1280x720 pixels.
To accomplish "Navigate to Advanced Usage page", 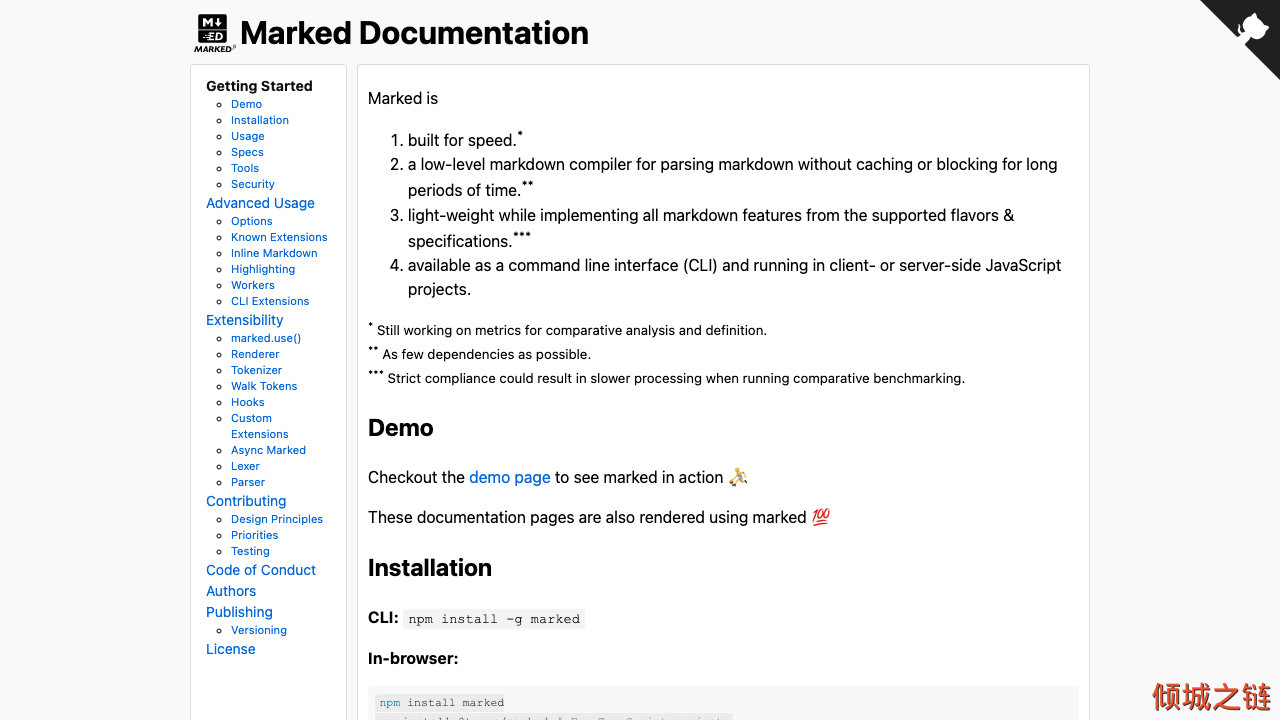I will click(260, 203).
